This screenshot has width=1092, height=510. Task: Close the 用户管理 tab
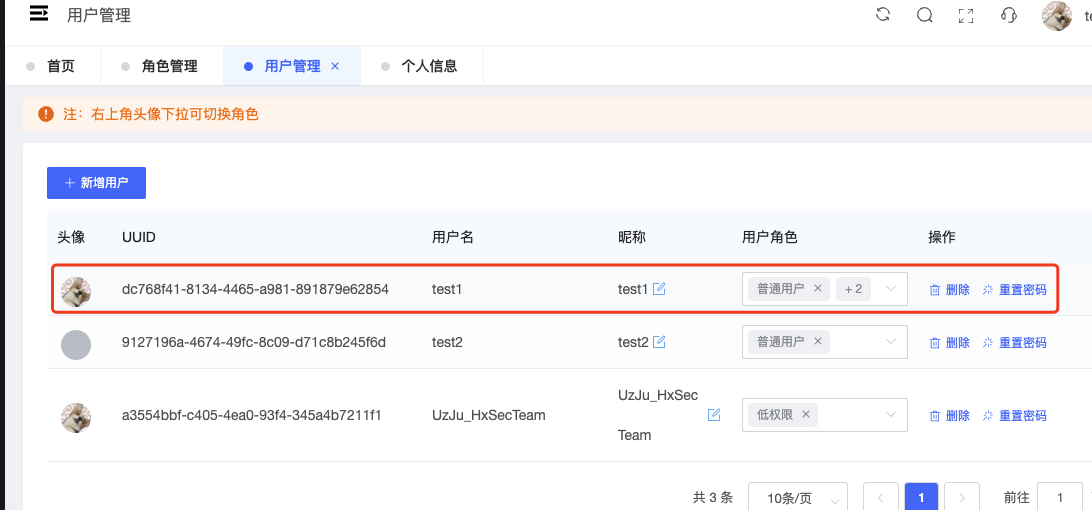[335, 66]
